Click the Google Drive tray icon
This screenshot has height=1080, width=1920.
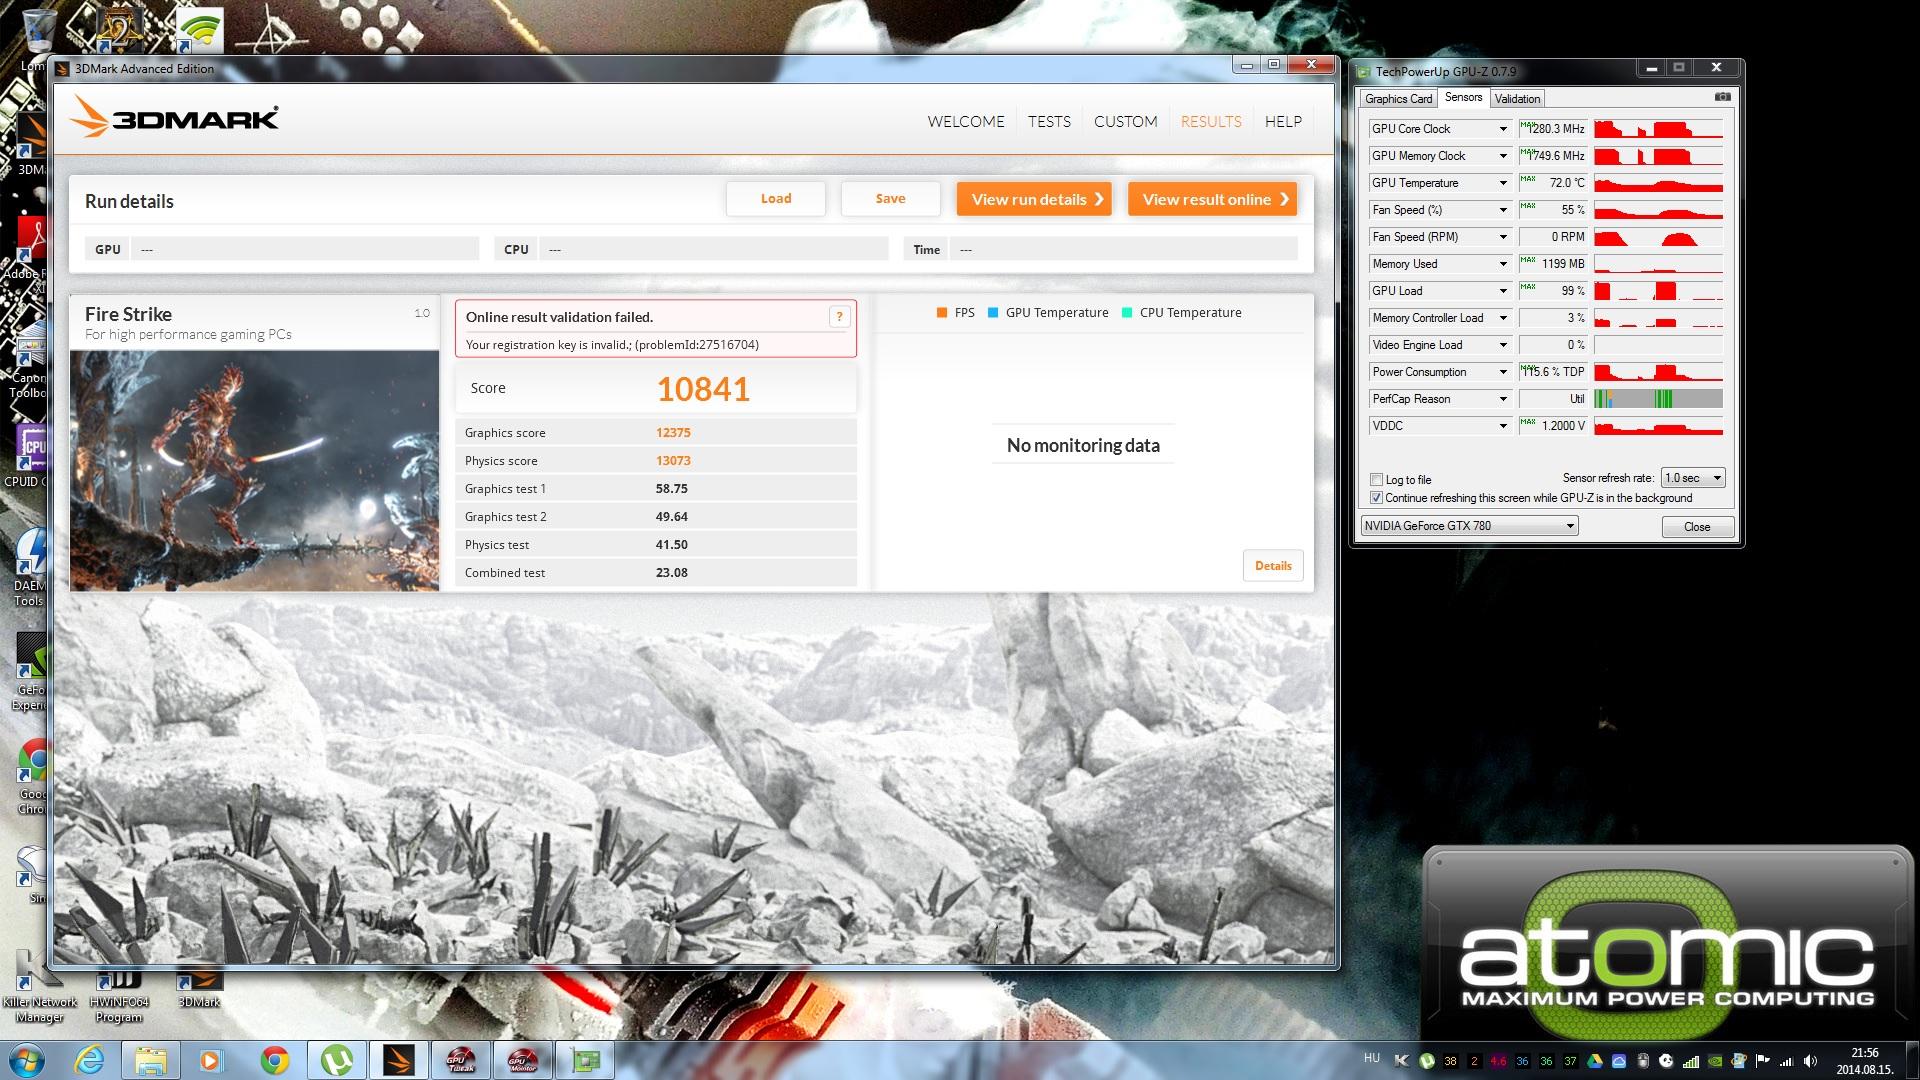tap(1595, 1061)
